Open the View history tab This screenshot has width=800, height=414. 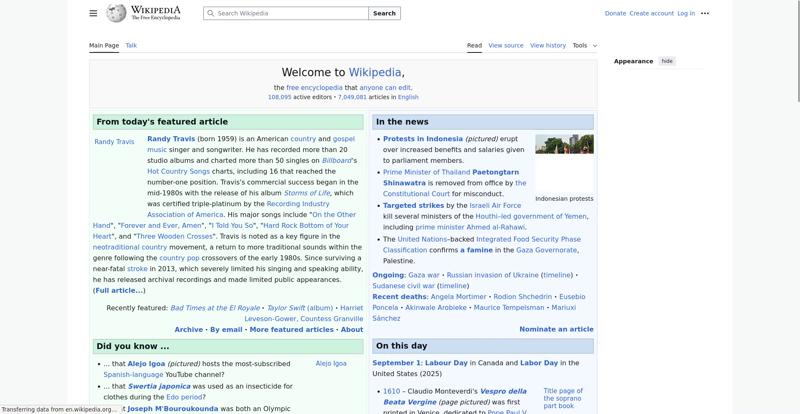pyautogui.click(x=548, y=45)
